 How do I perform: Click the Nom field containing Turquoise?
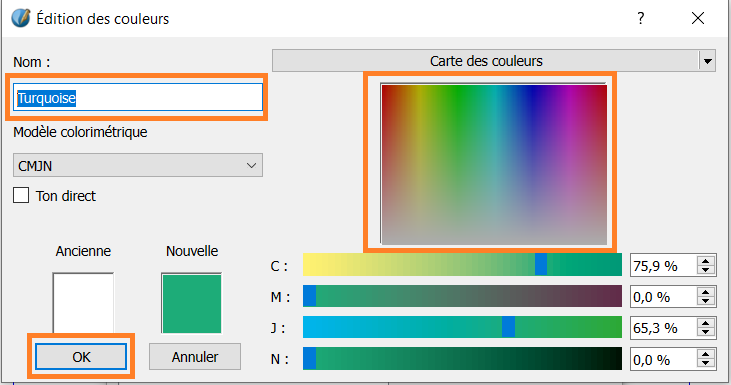(x=138, y=97)
